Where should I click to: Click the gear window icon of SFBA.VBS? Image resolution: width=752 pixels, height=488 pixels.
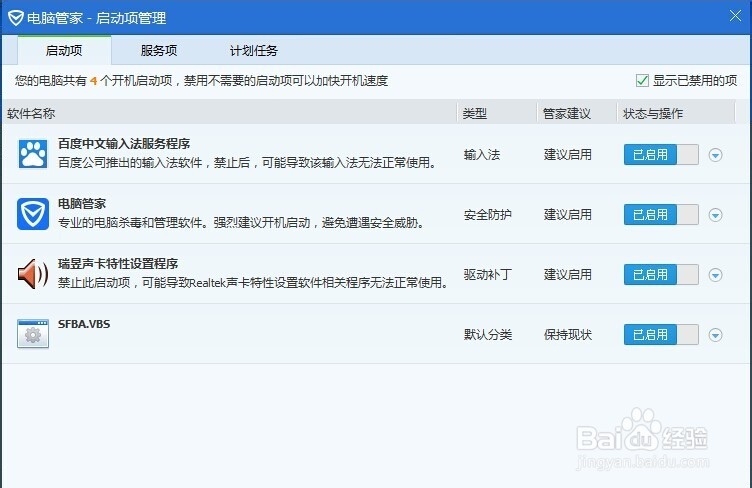click(x=33, y=334)
